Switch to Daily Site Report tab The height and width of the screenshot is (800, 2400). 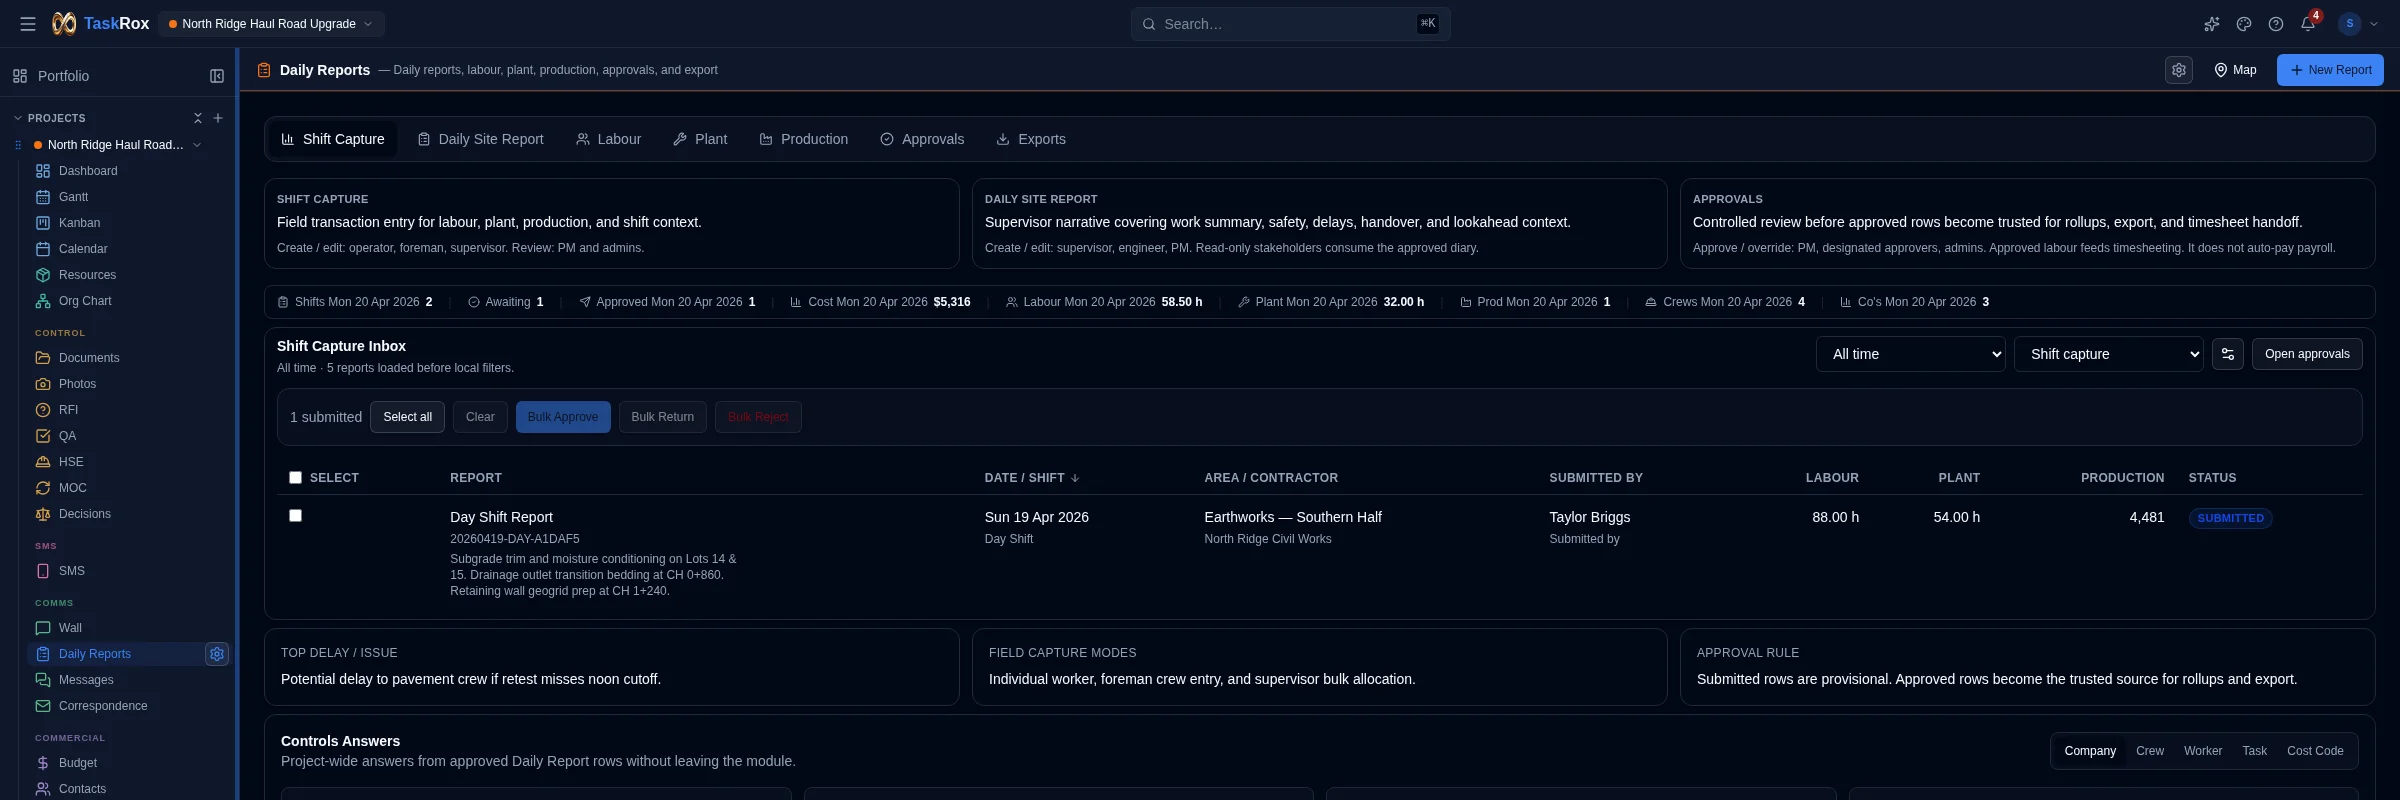tap(481, 139)
